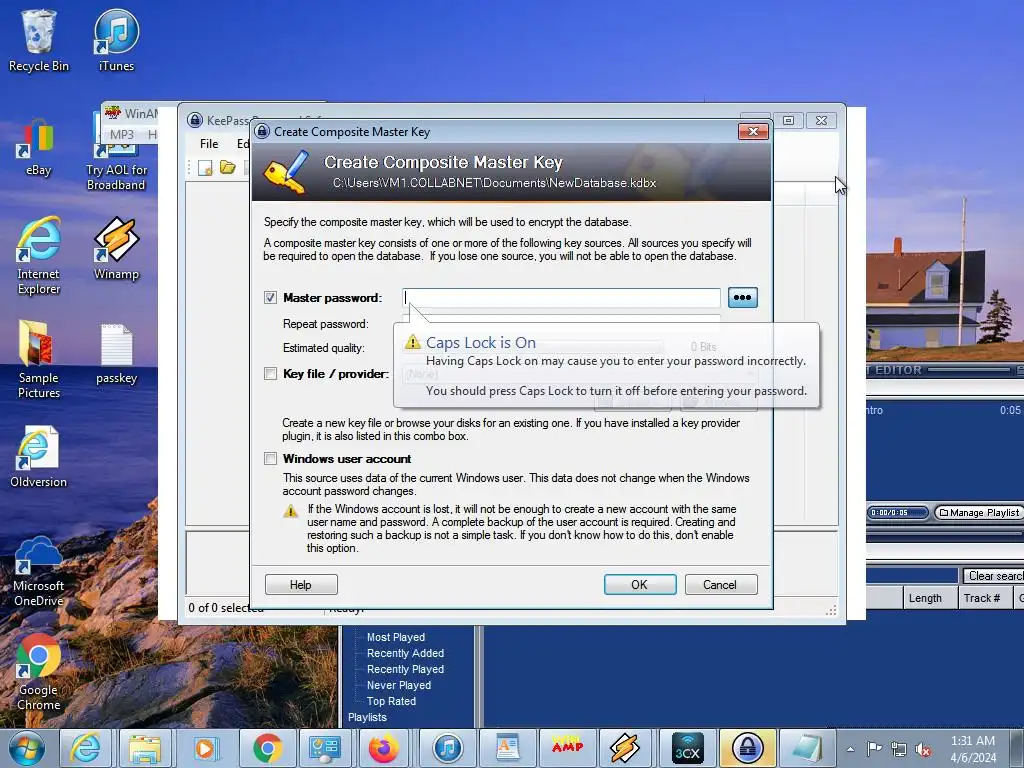Open the notepad app in the taskbar
This screenshot has height=768, width=1024.
pos(807,748)
